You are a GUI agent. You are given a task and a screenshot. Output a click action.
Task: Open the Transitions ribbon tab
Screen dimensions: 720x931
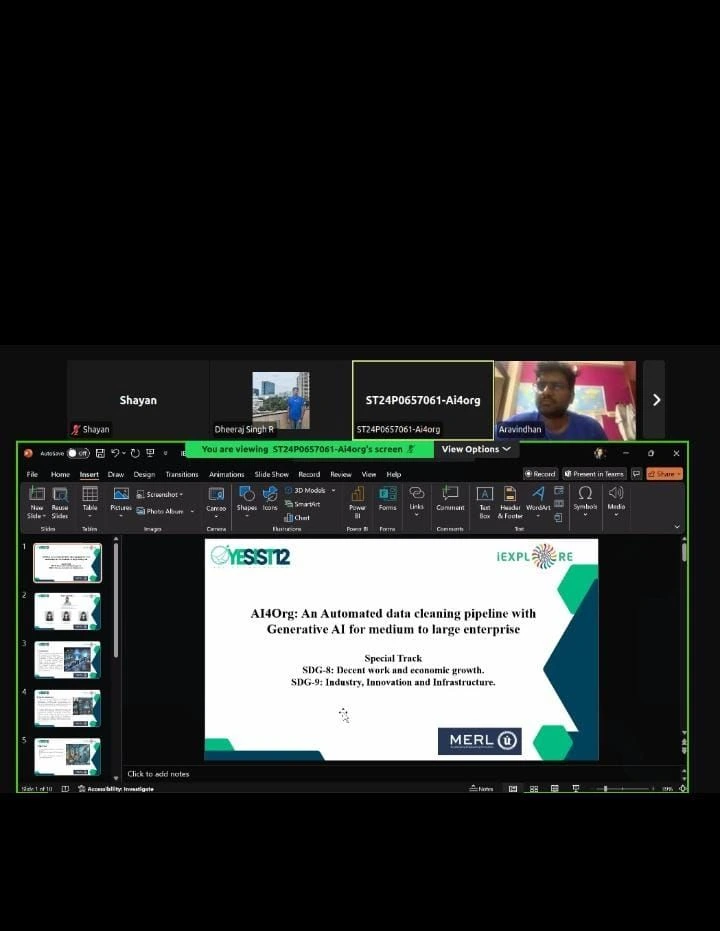(x=182, y=474)
